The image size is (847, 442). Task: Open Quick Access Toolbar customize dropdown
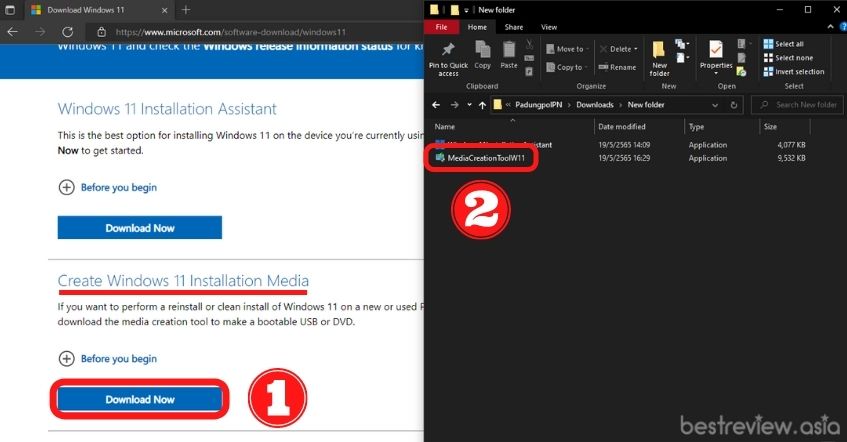(x=466, y=10)
